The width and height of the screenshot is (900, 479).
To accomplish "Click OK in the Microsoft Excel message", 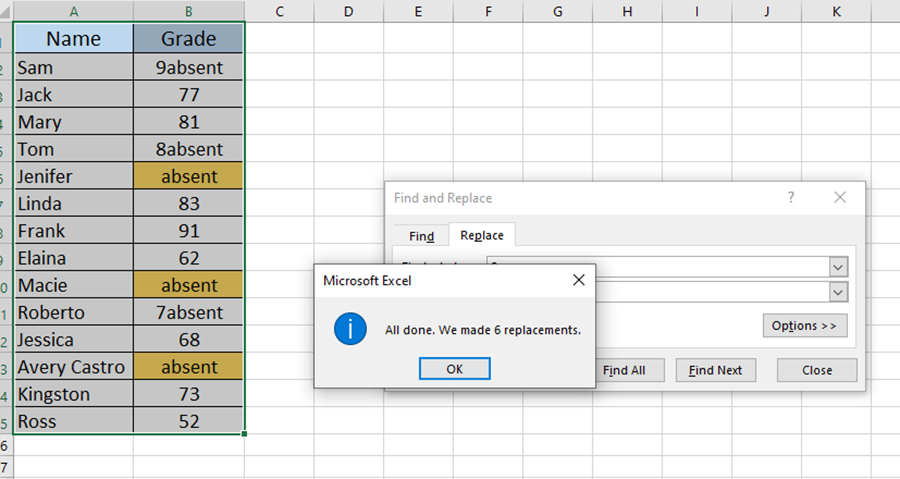I will 455,369.
